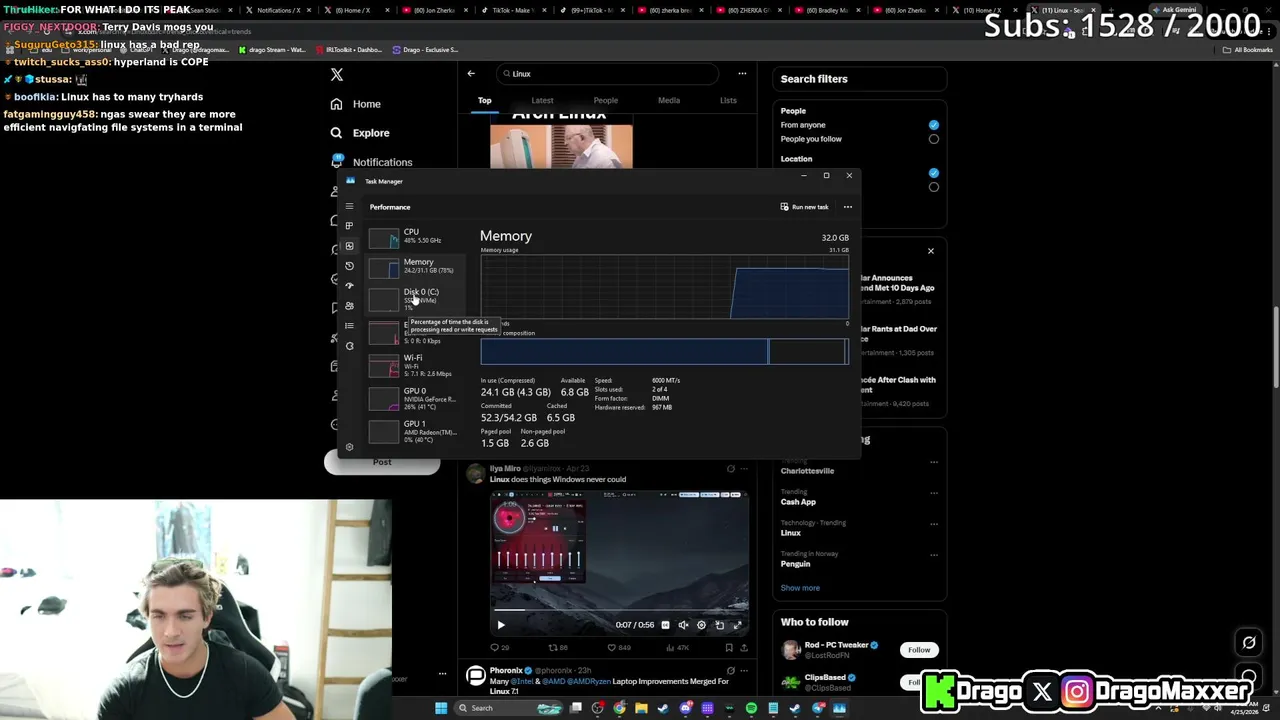
Task: Click Run new task in Task Manager
Action: point(805,207)
